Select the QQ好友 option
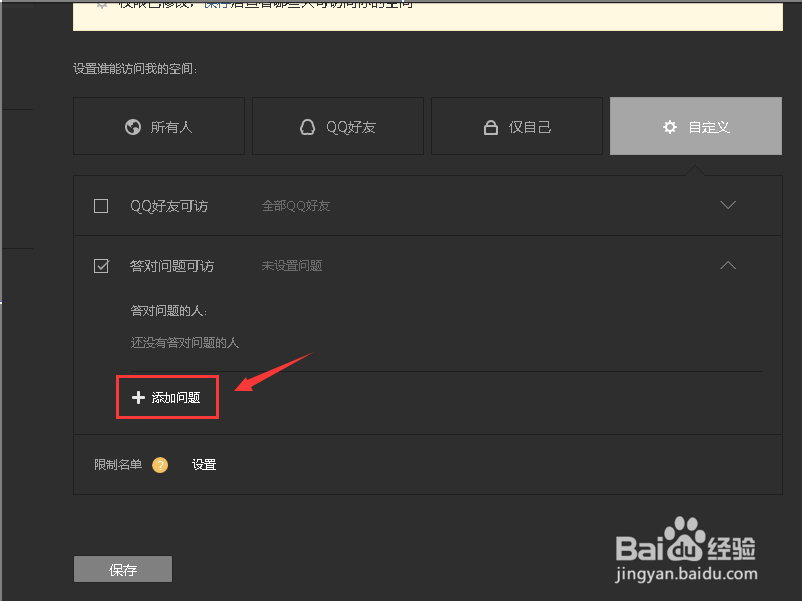This screenshot has width=802, height=601. (x=337, y=126)
